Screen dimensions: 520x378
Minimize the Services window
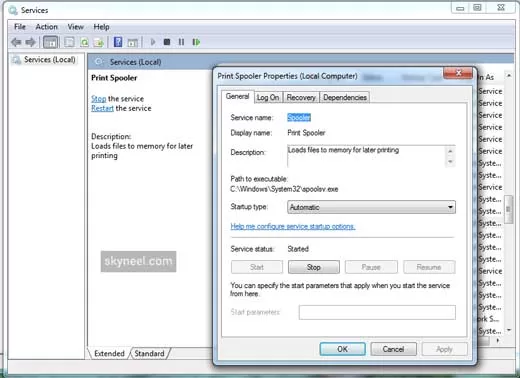click(460, 8)
